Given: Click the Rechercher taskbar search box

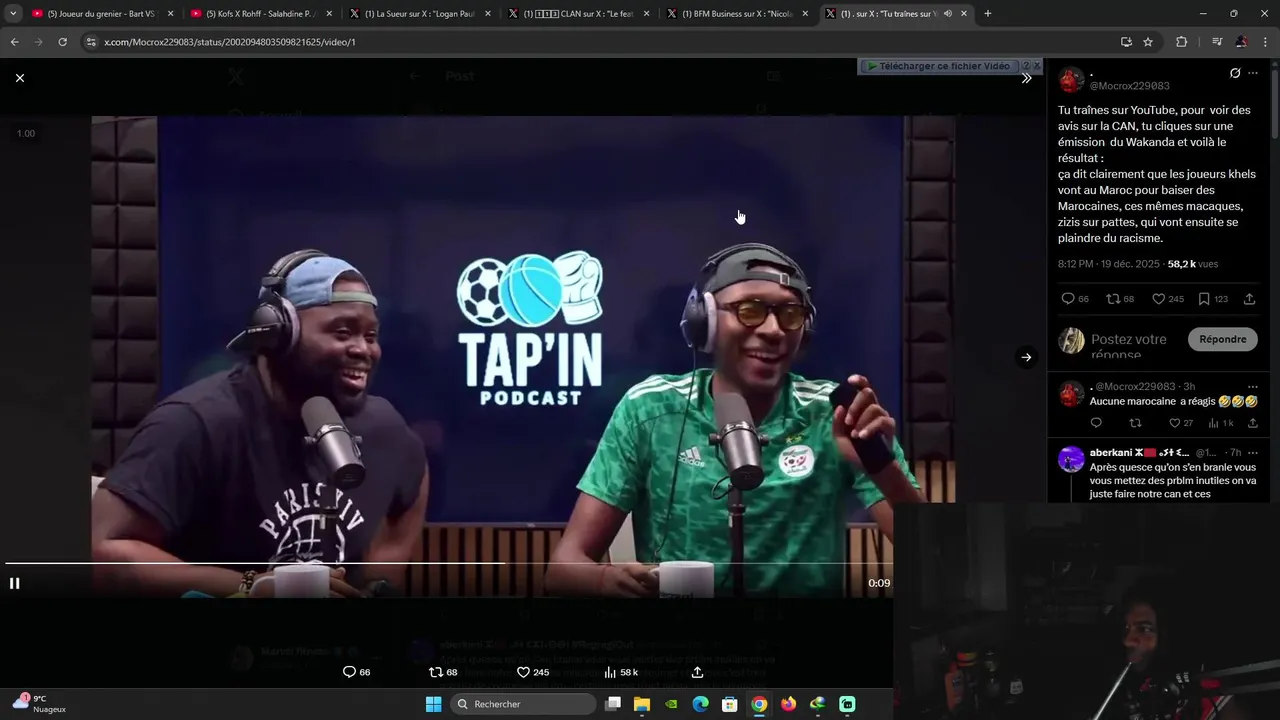Looking at the screenshot, I should click(523, 704).
